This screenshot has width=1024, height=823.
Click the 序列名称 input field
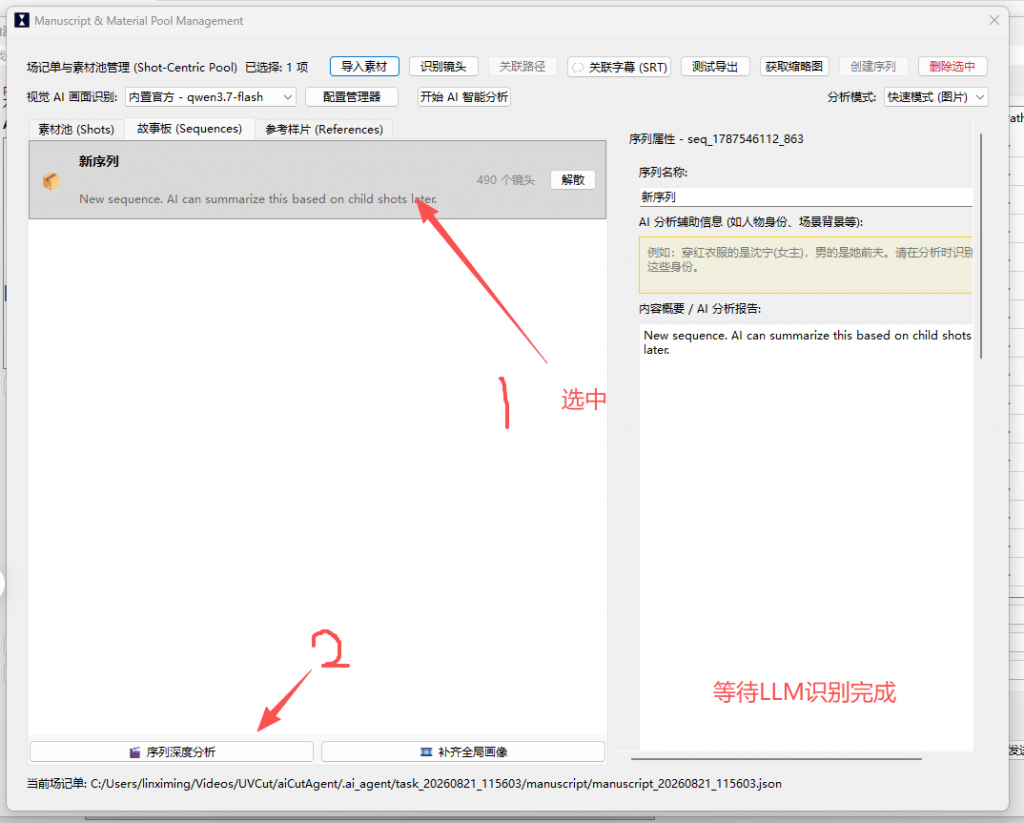point(806,197)
